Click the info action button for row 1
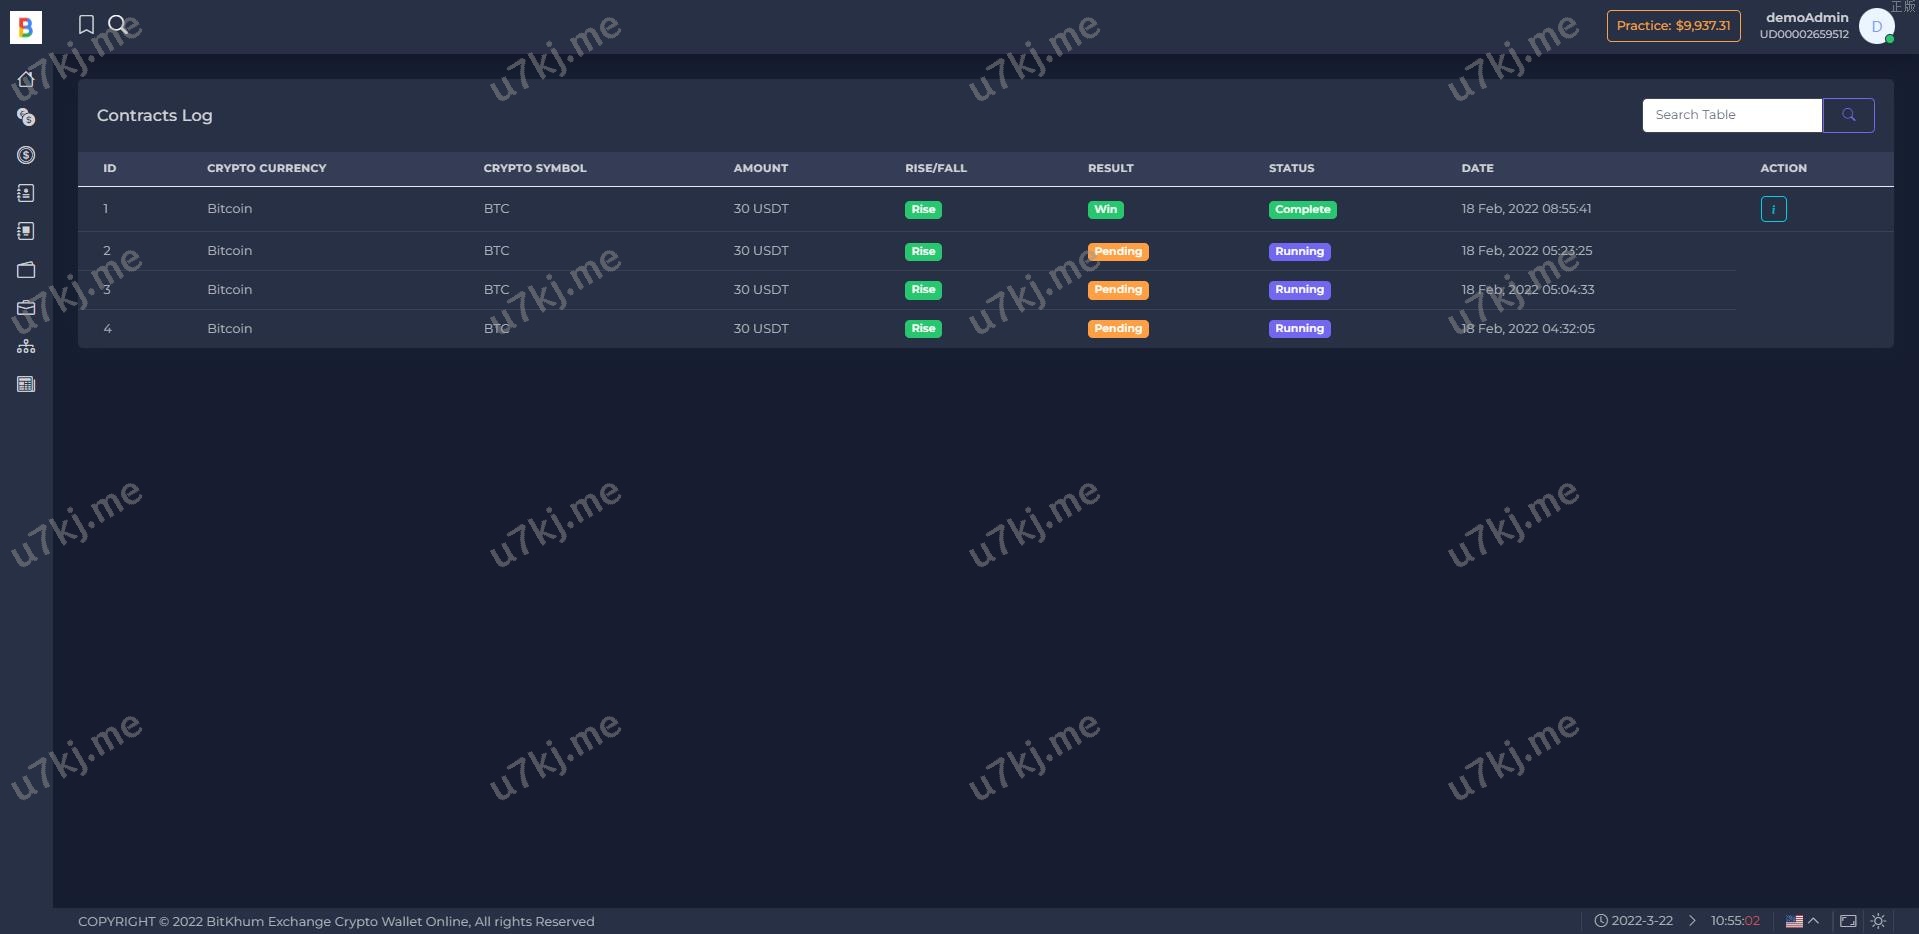Viewport: 1919px width, 934px height. tap(1773, 209)
